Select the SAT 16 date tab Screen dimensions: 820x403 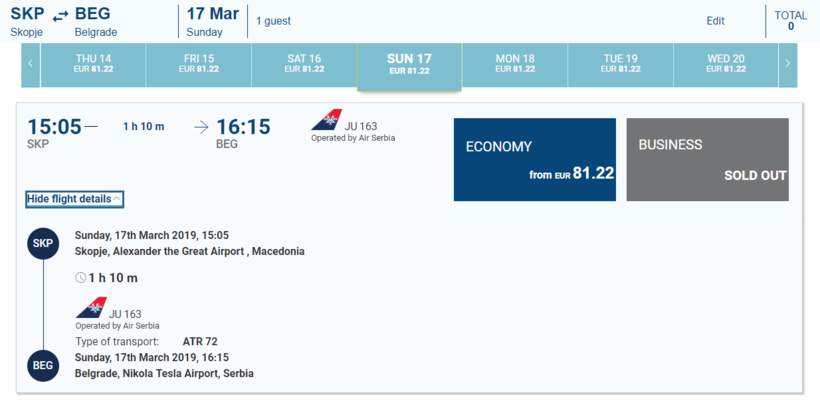click(x=304, y=64)
